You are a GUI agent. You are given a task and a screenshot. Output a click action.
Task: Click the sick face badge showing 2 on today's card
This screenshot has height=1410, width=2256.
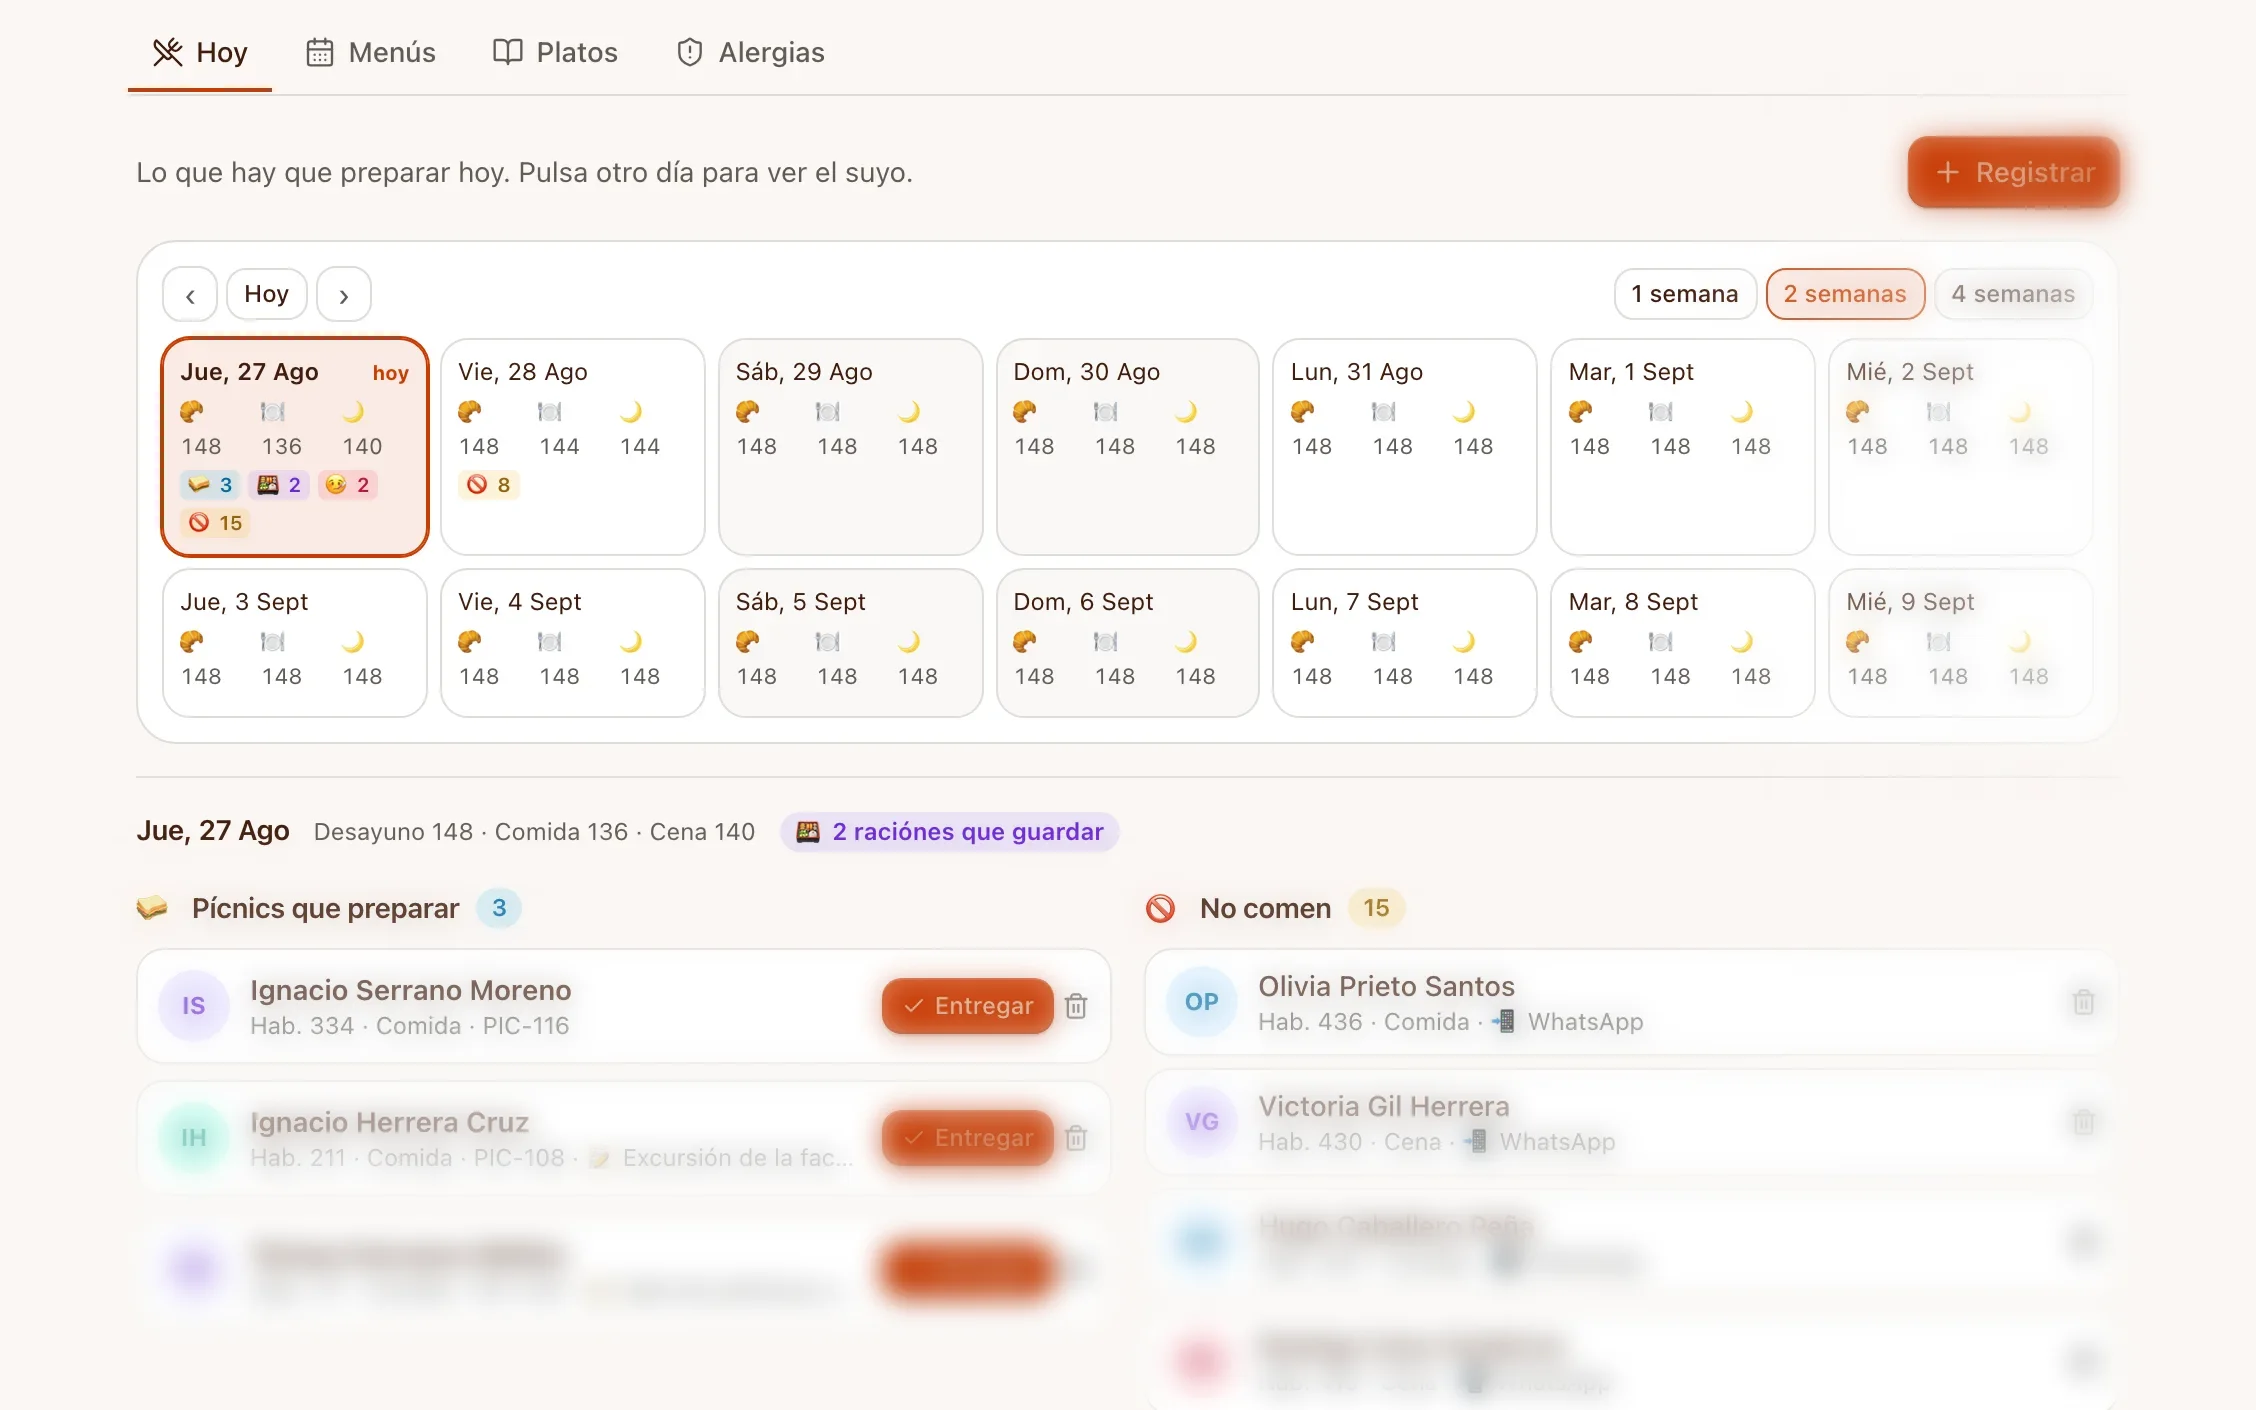tap(348, 485)
